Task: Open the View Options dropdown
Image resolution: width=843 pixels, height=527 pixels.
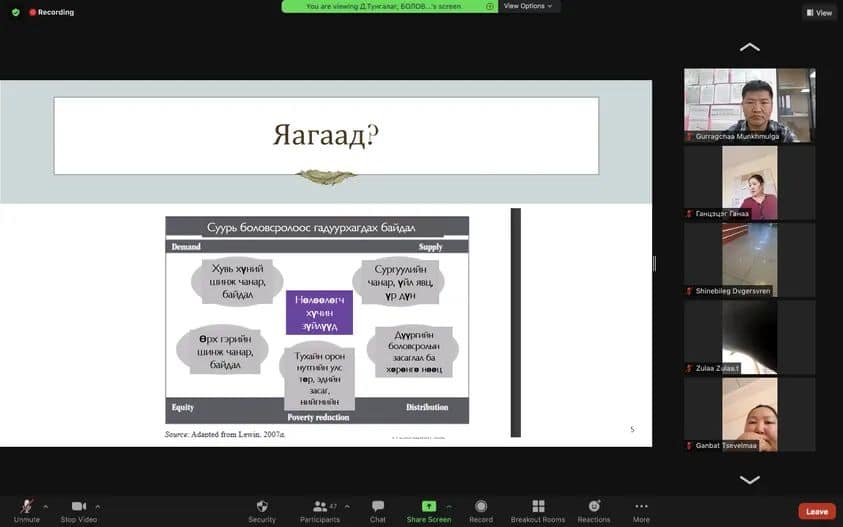Action: [x=528, y=6]
